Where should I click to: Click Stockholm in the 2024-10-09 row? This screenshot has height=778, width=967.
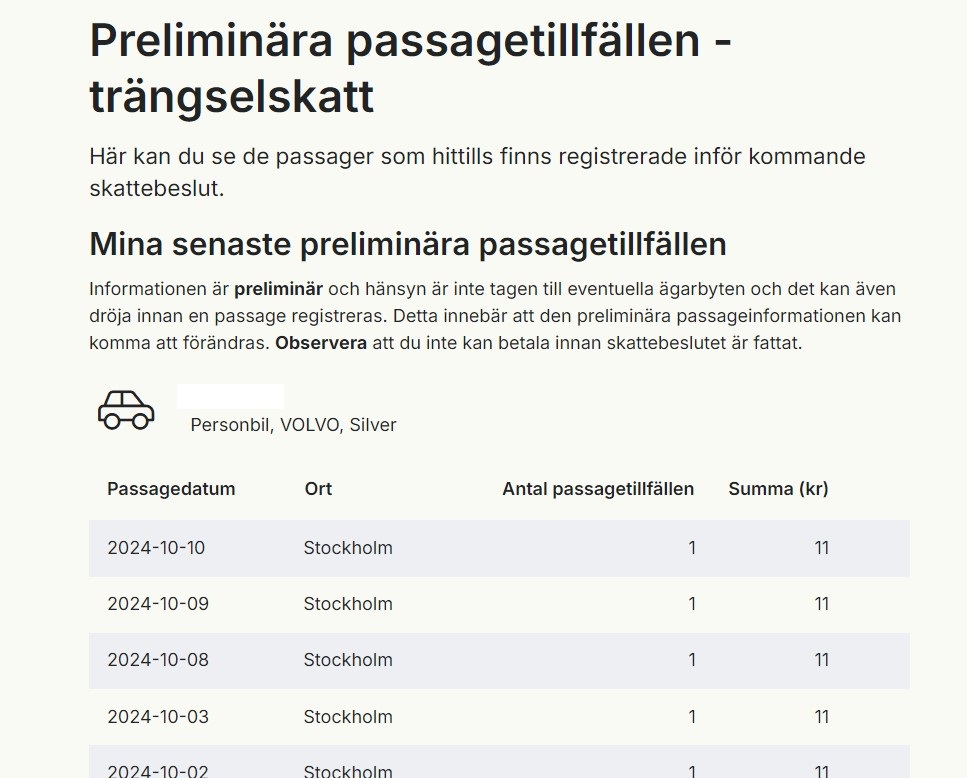(348, 604)
